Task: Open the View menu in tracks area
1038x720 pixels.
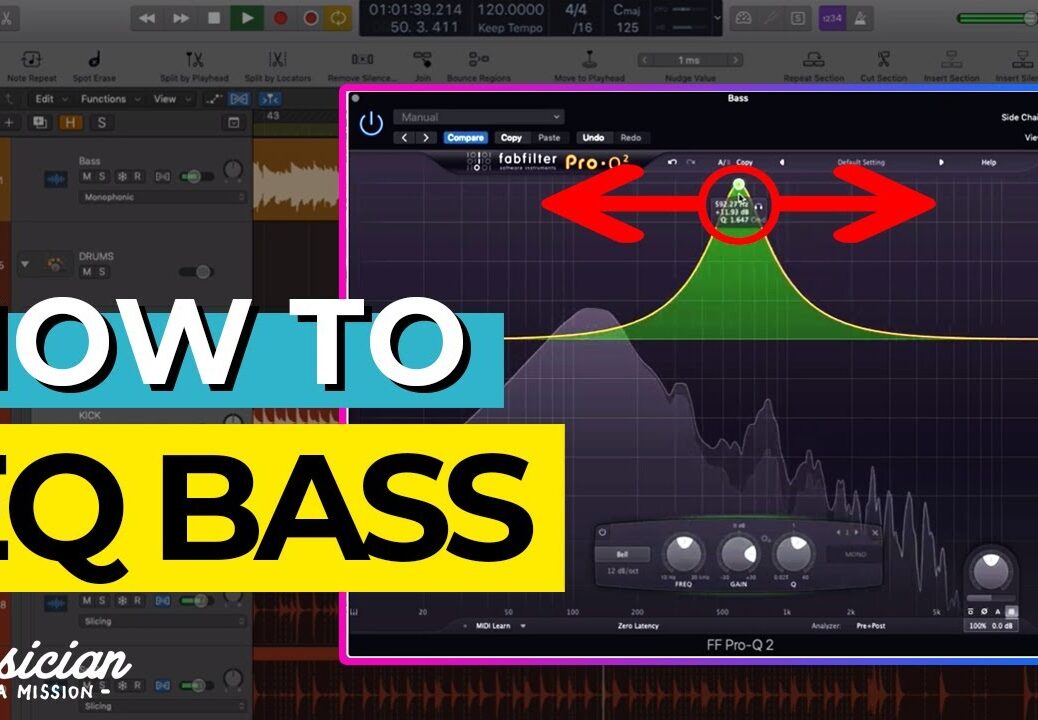Action: (172, 99)
